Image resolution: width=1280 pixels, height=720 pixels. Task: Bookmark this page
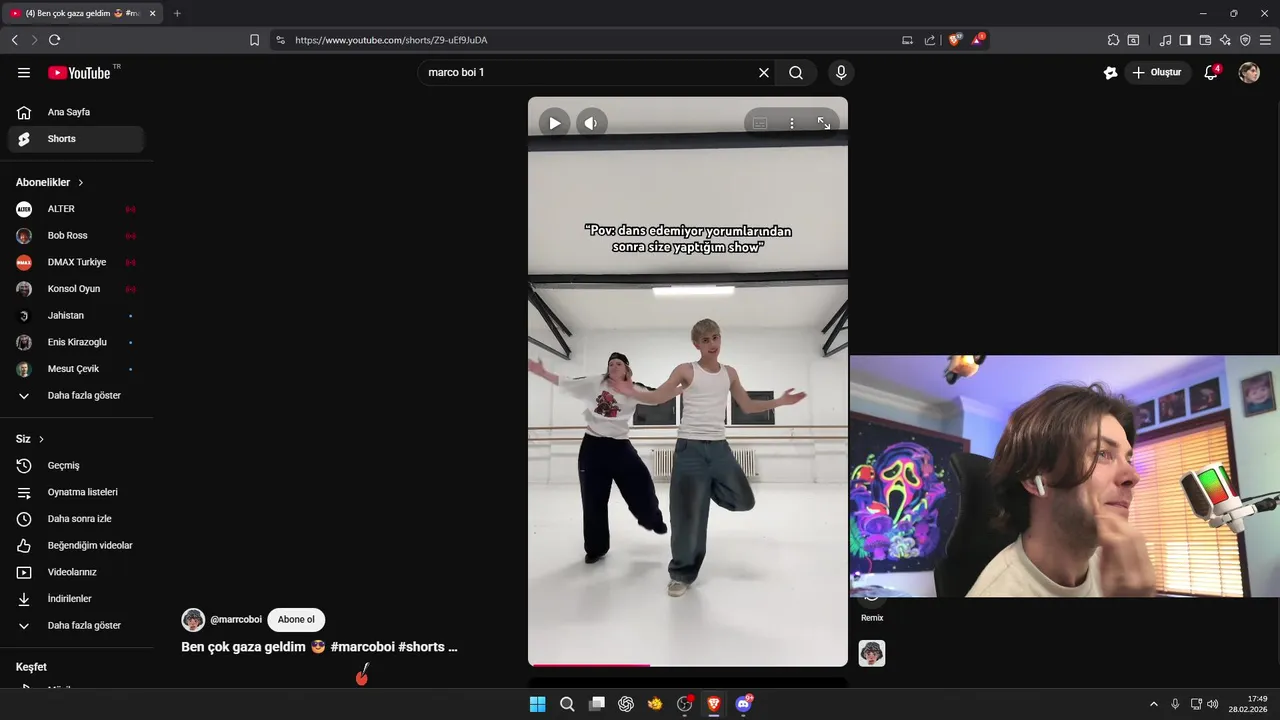(254, 40)
